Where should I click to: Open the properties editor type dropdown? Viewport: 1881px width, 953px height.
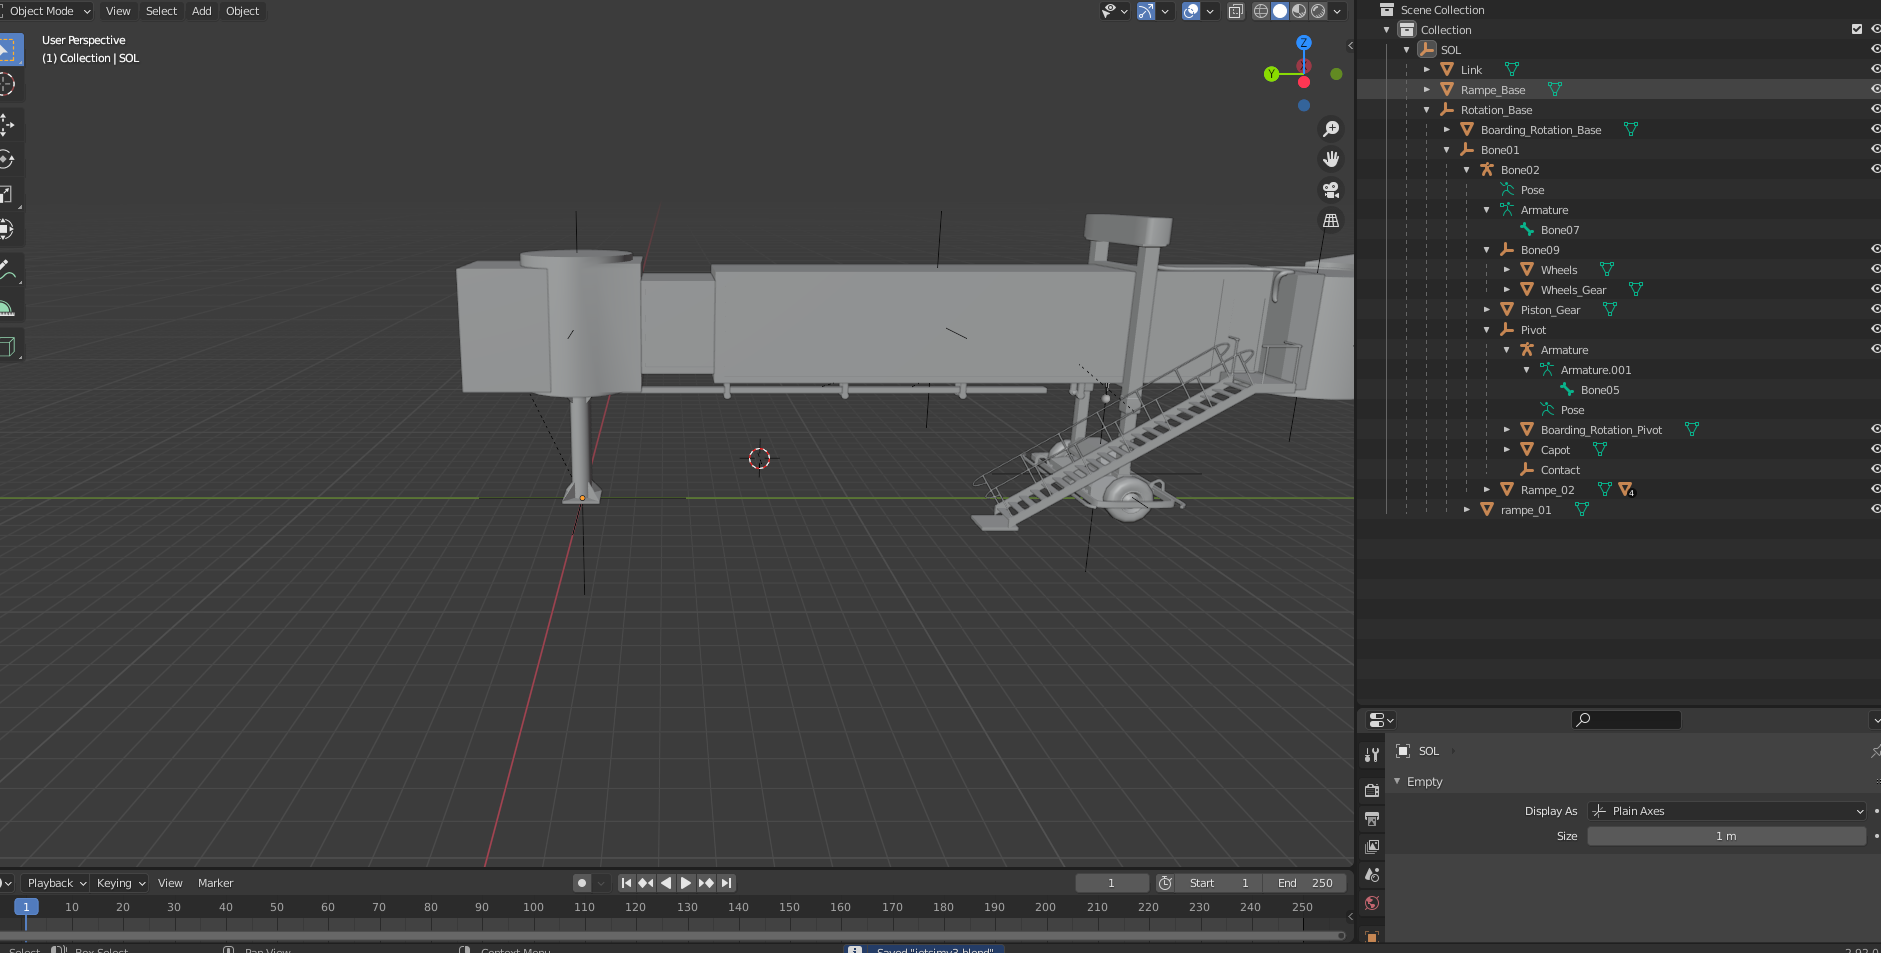click(1380, 720)
